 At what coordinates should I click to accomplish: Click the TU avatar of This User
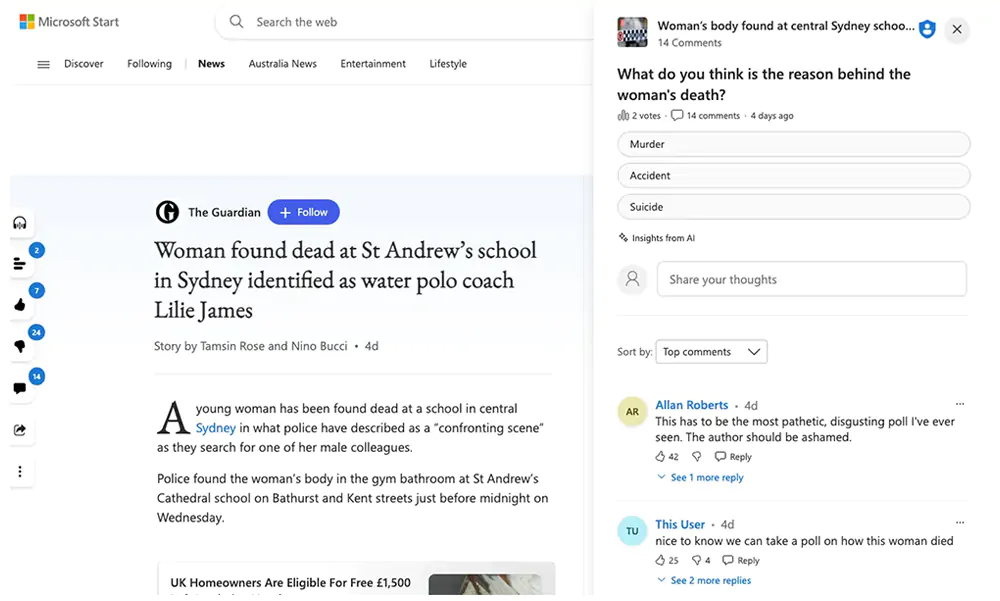pos(633,531)
